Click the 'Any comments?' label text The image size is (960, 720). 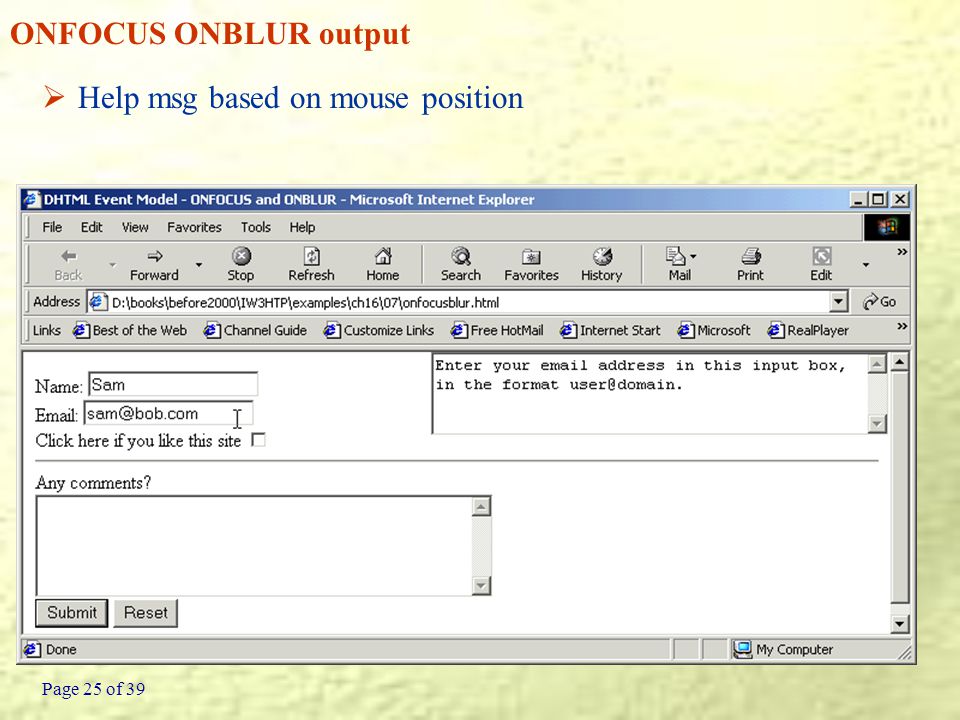coord(93,483)
